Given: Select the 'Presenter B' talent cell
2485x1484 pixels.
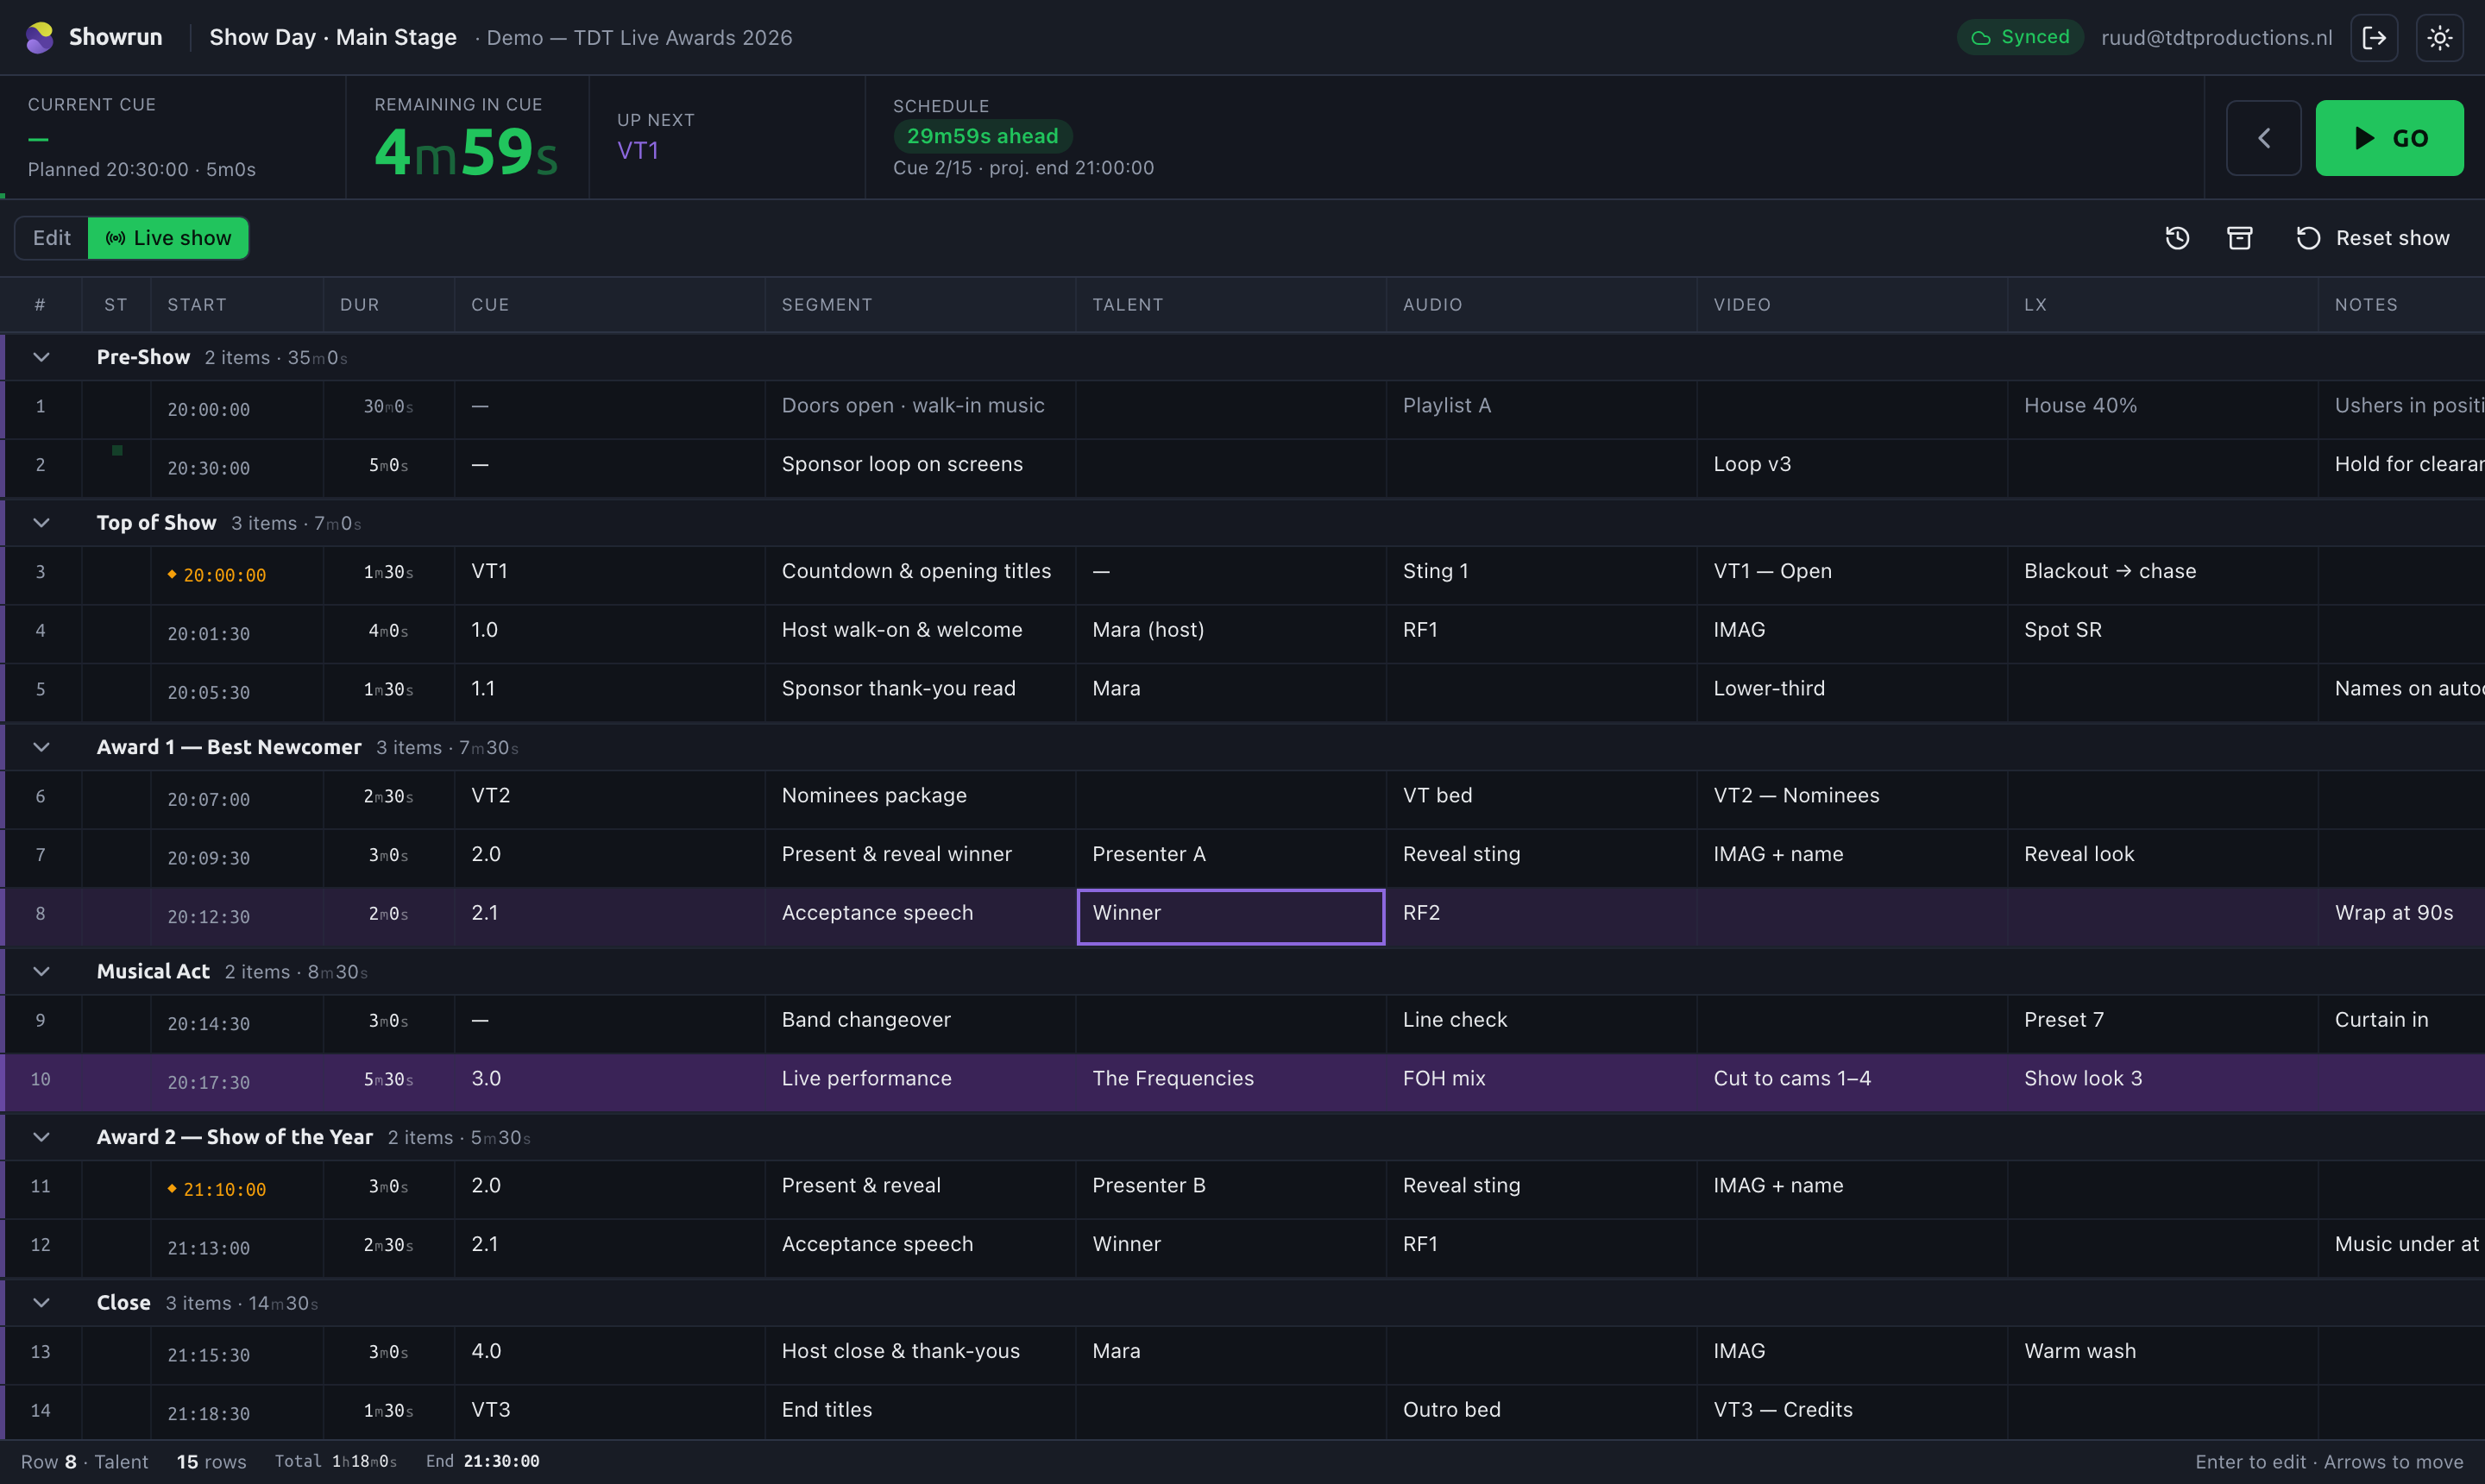Looking at the screenshot, I should coord(1231,1189).
